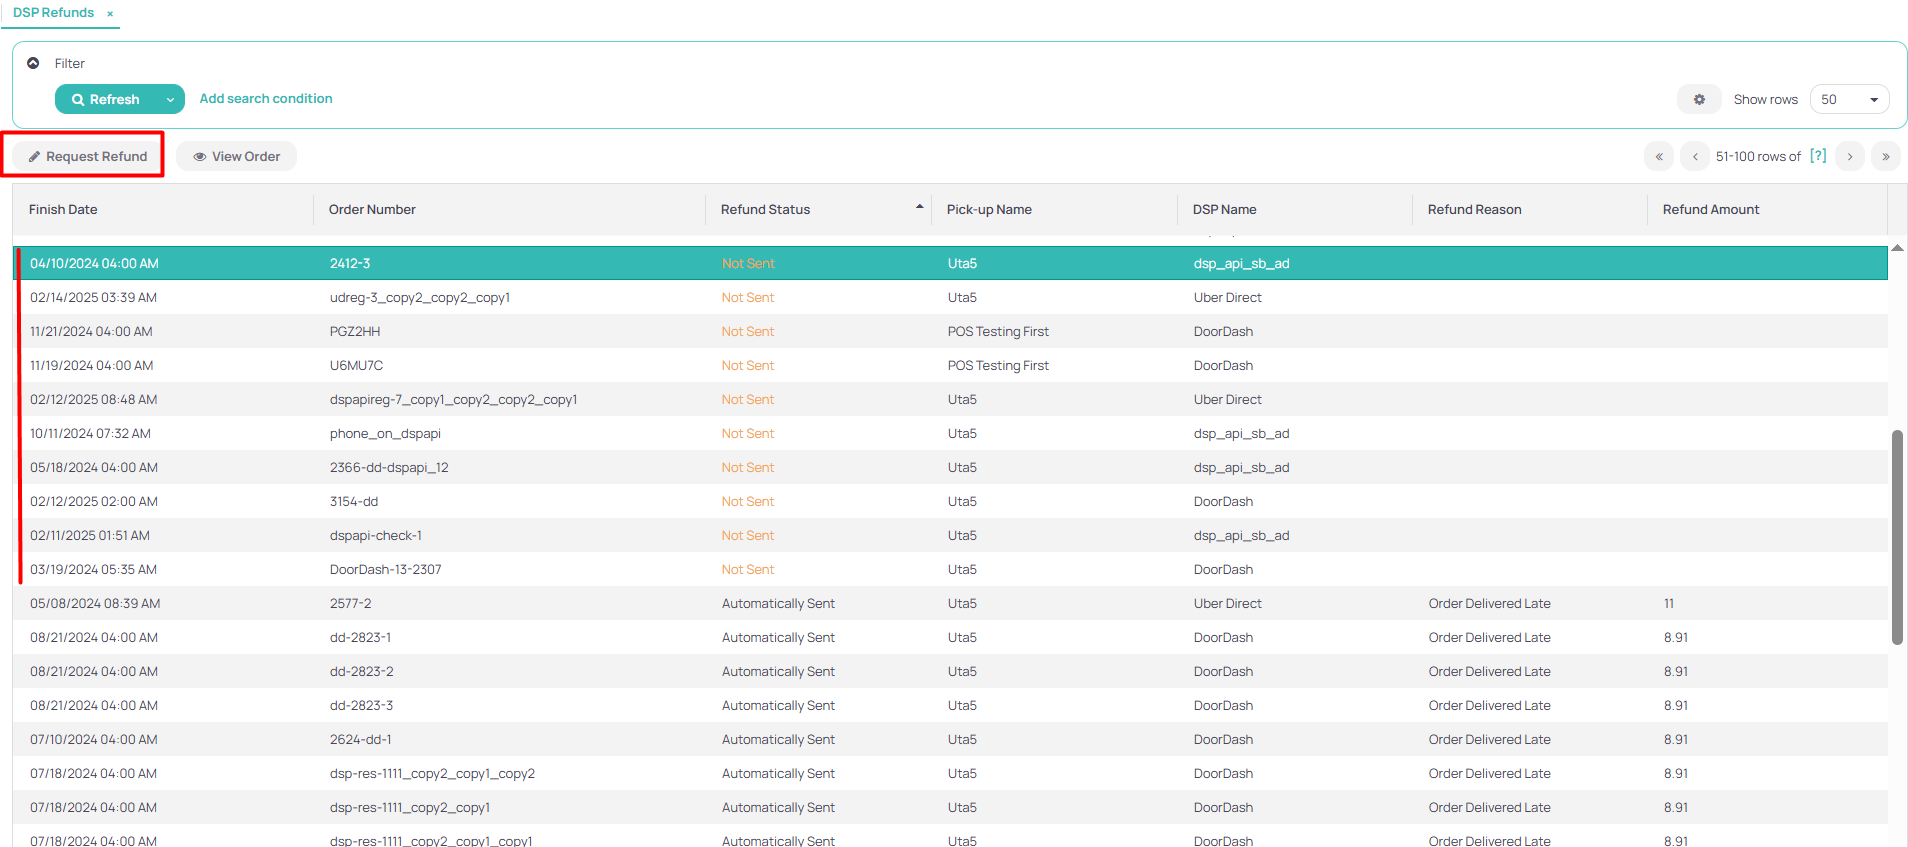Sort by the Refund Status column
This screenshot has width=1908, height=847.
[766, 210]
